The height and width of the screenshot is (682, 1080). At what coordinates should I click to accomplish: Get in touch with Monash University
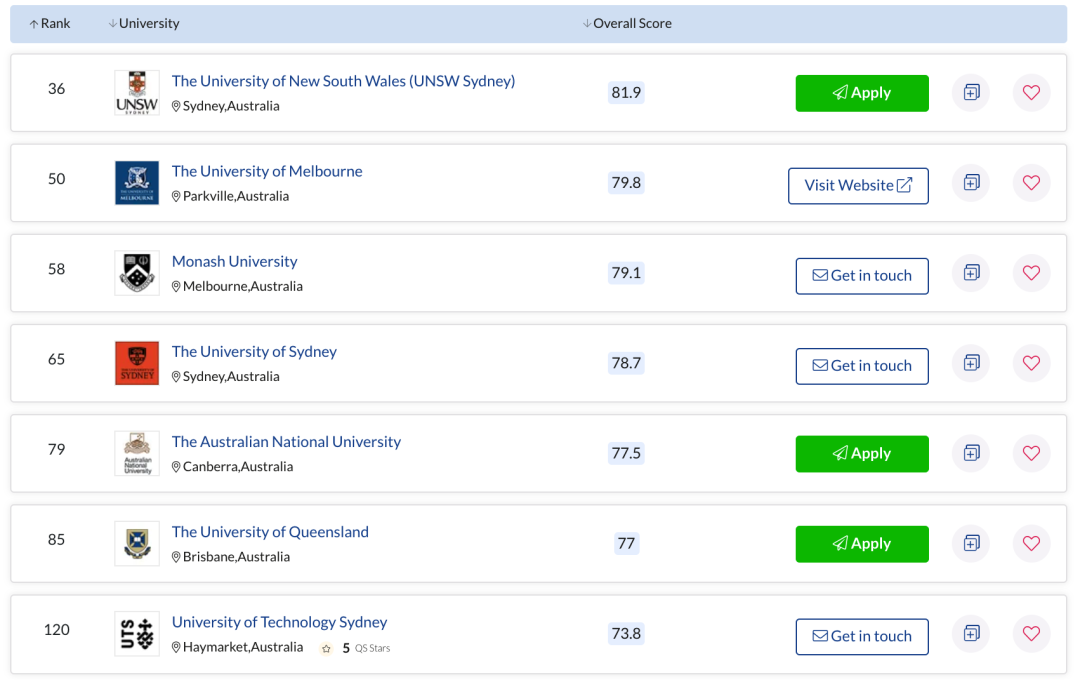862,276
